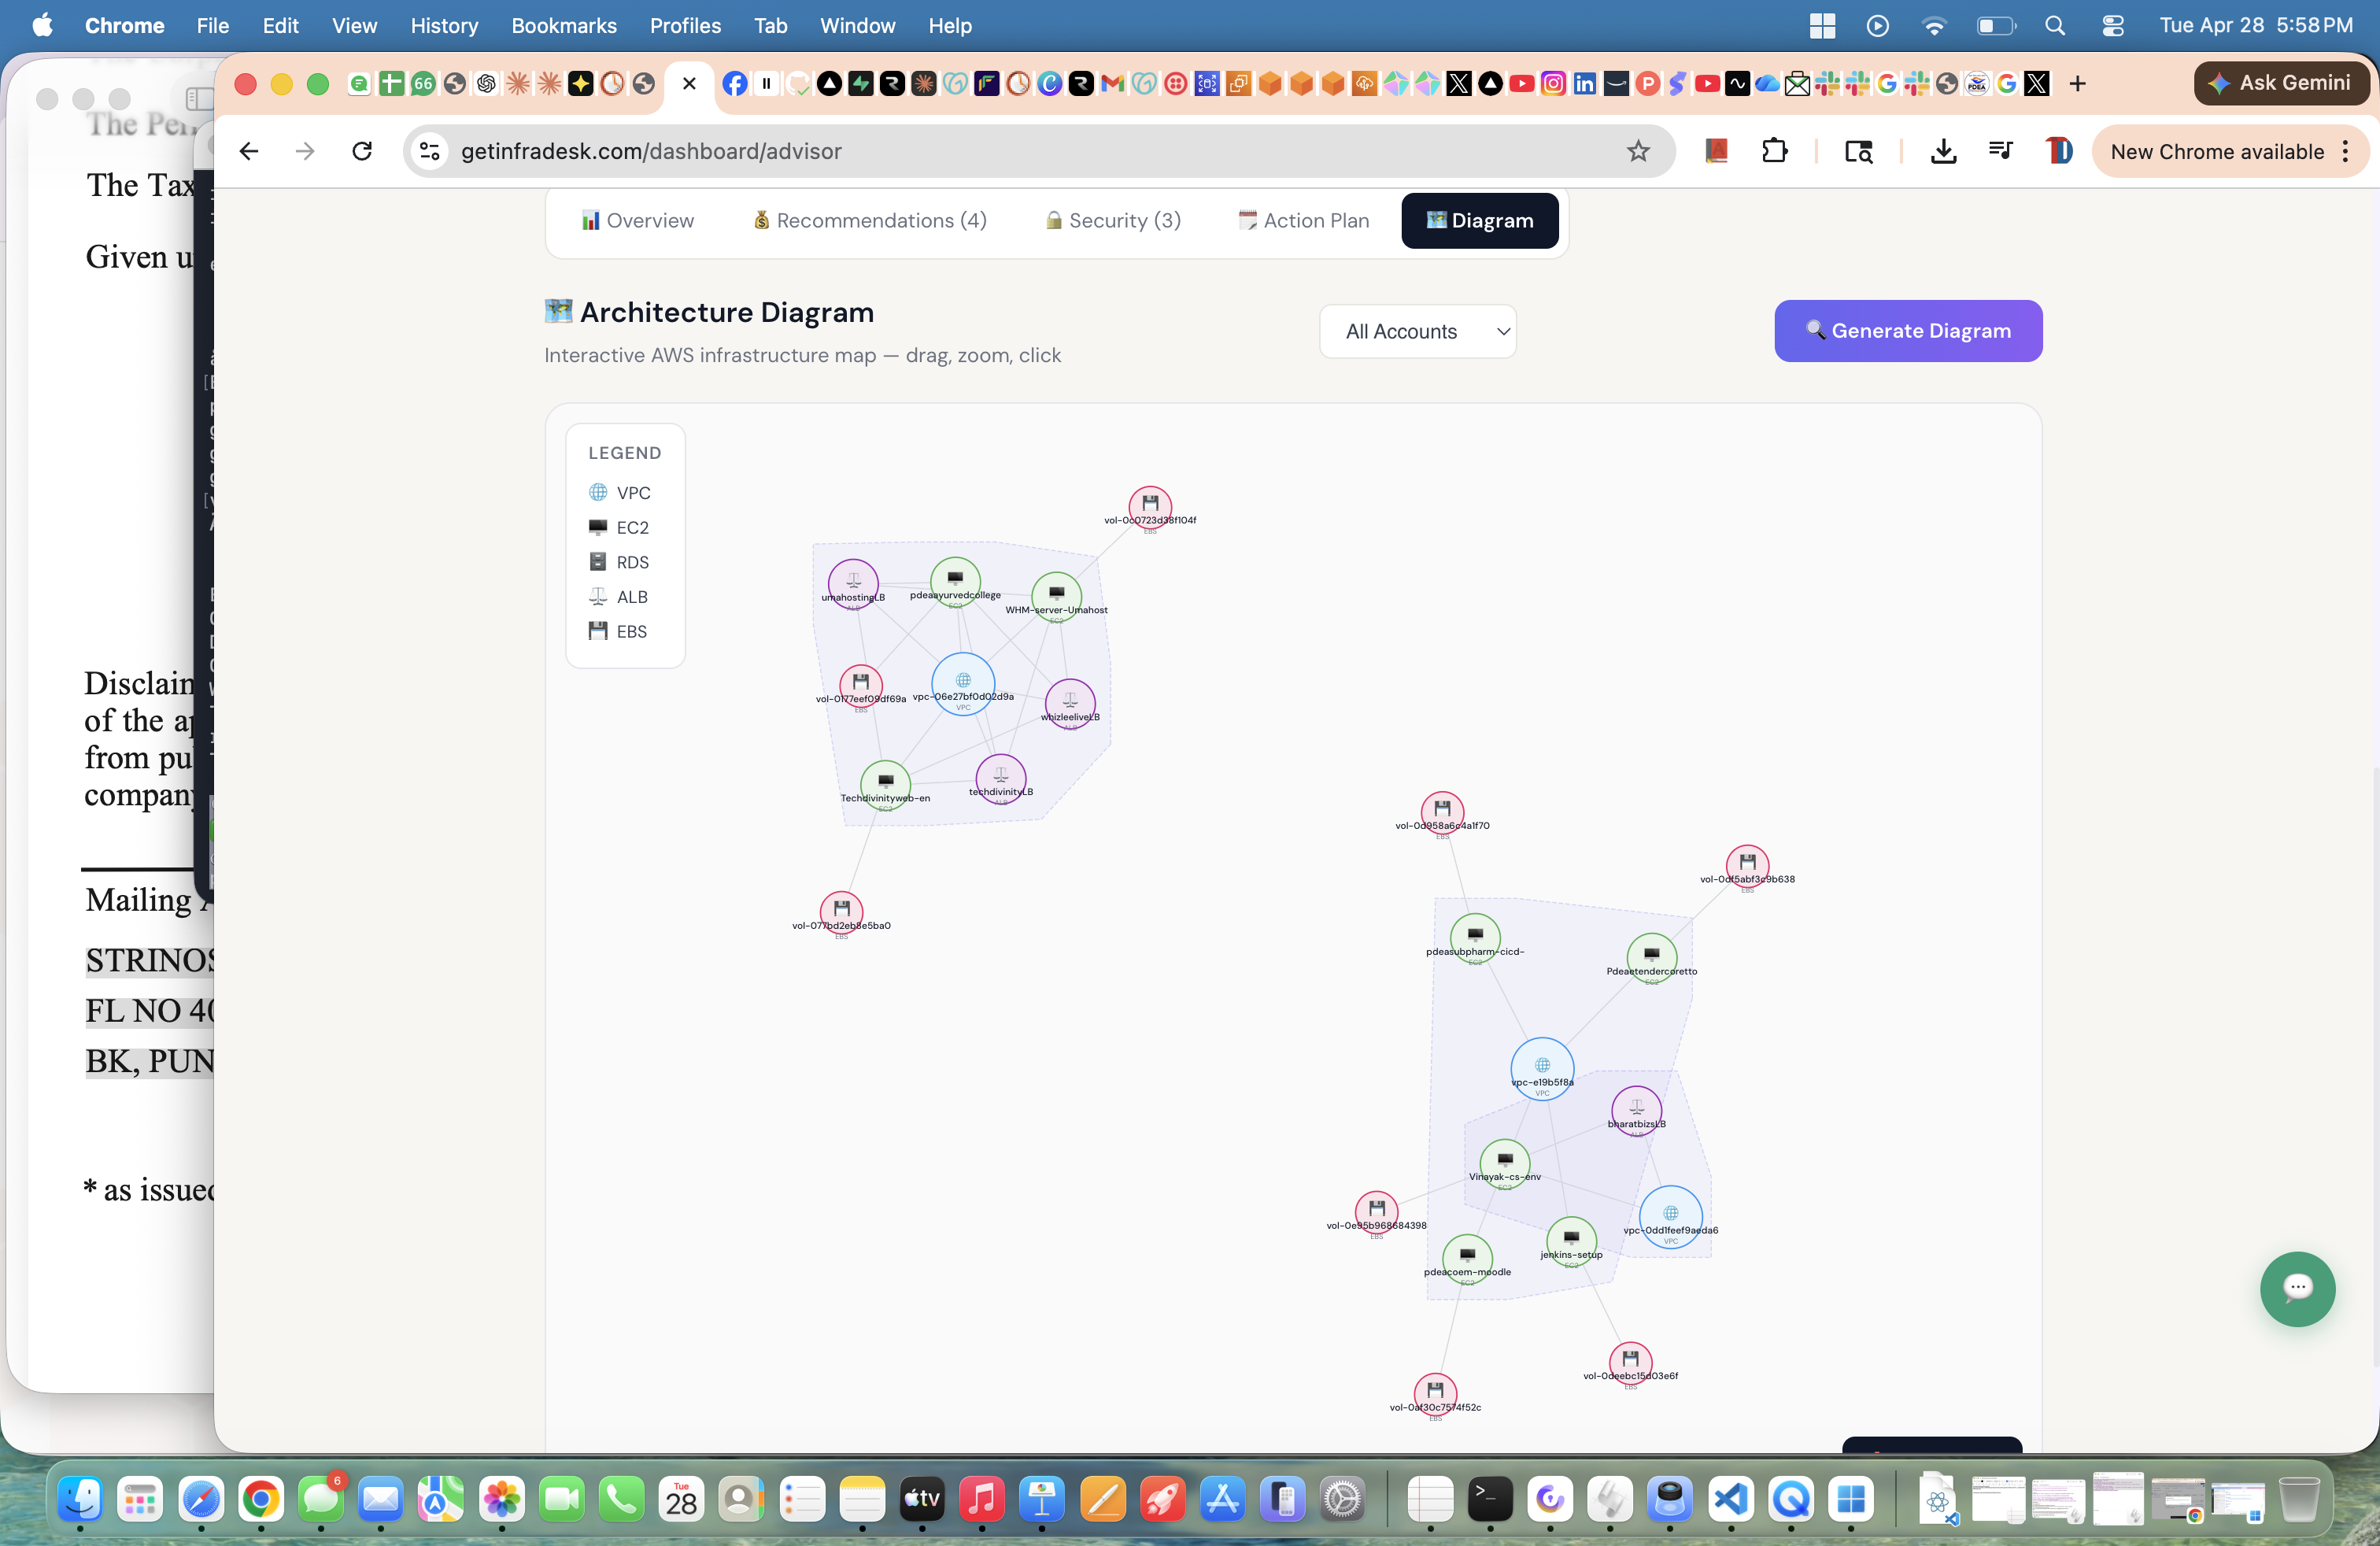This screenshot has width=2380, height=1546.
Task: Select the vol-0e95b968684398 EBS node
Action: point(1377,1213)
